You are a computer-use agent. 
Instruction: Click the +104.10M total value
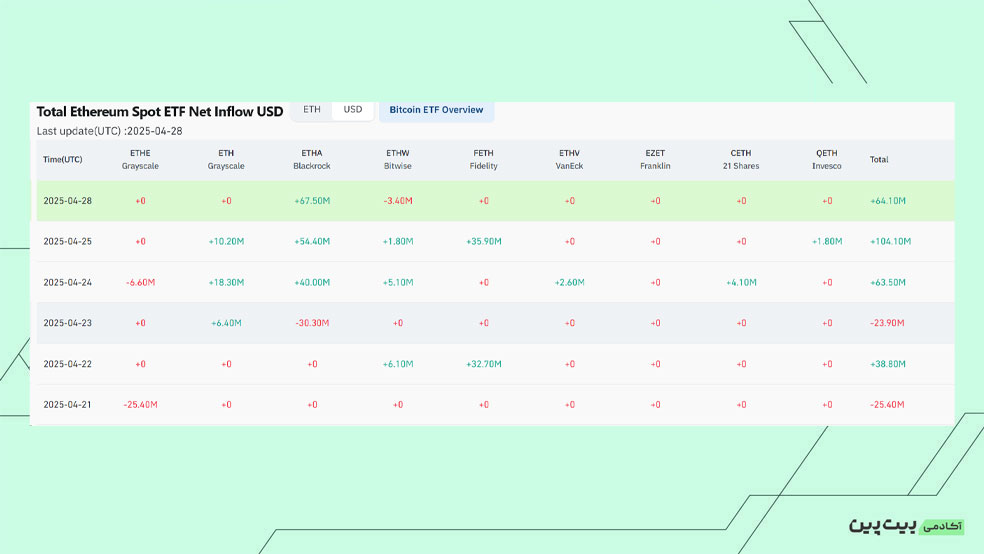click(890, 242)
